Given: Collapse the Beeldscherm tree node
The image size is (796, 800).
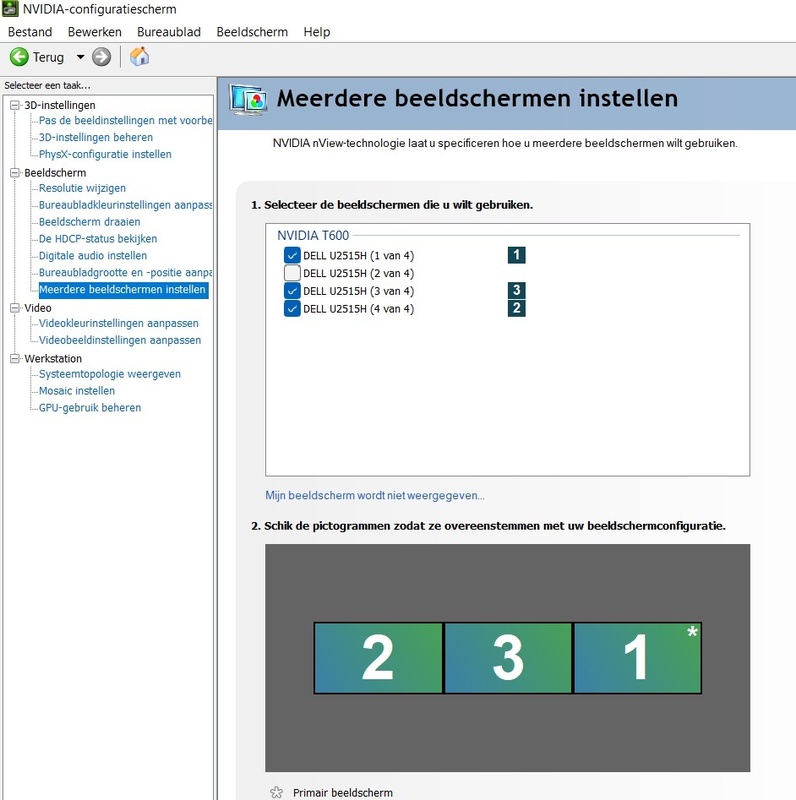Looking at the screenshot, I should (15, 173).
